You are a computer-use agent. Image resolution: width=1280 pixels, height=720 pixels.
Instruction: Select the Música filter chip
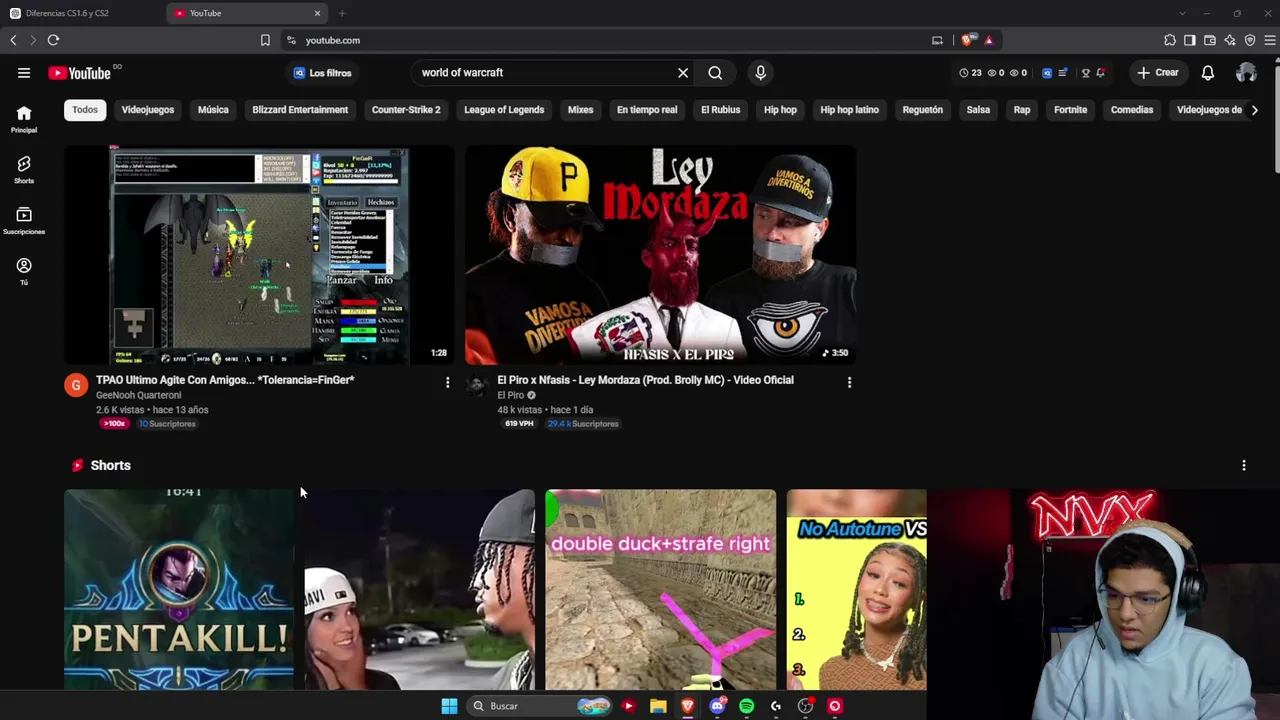pos(213,110)
